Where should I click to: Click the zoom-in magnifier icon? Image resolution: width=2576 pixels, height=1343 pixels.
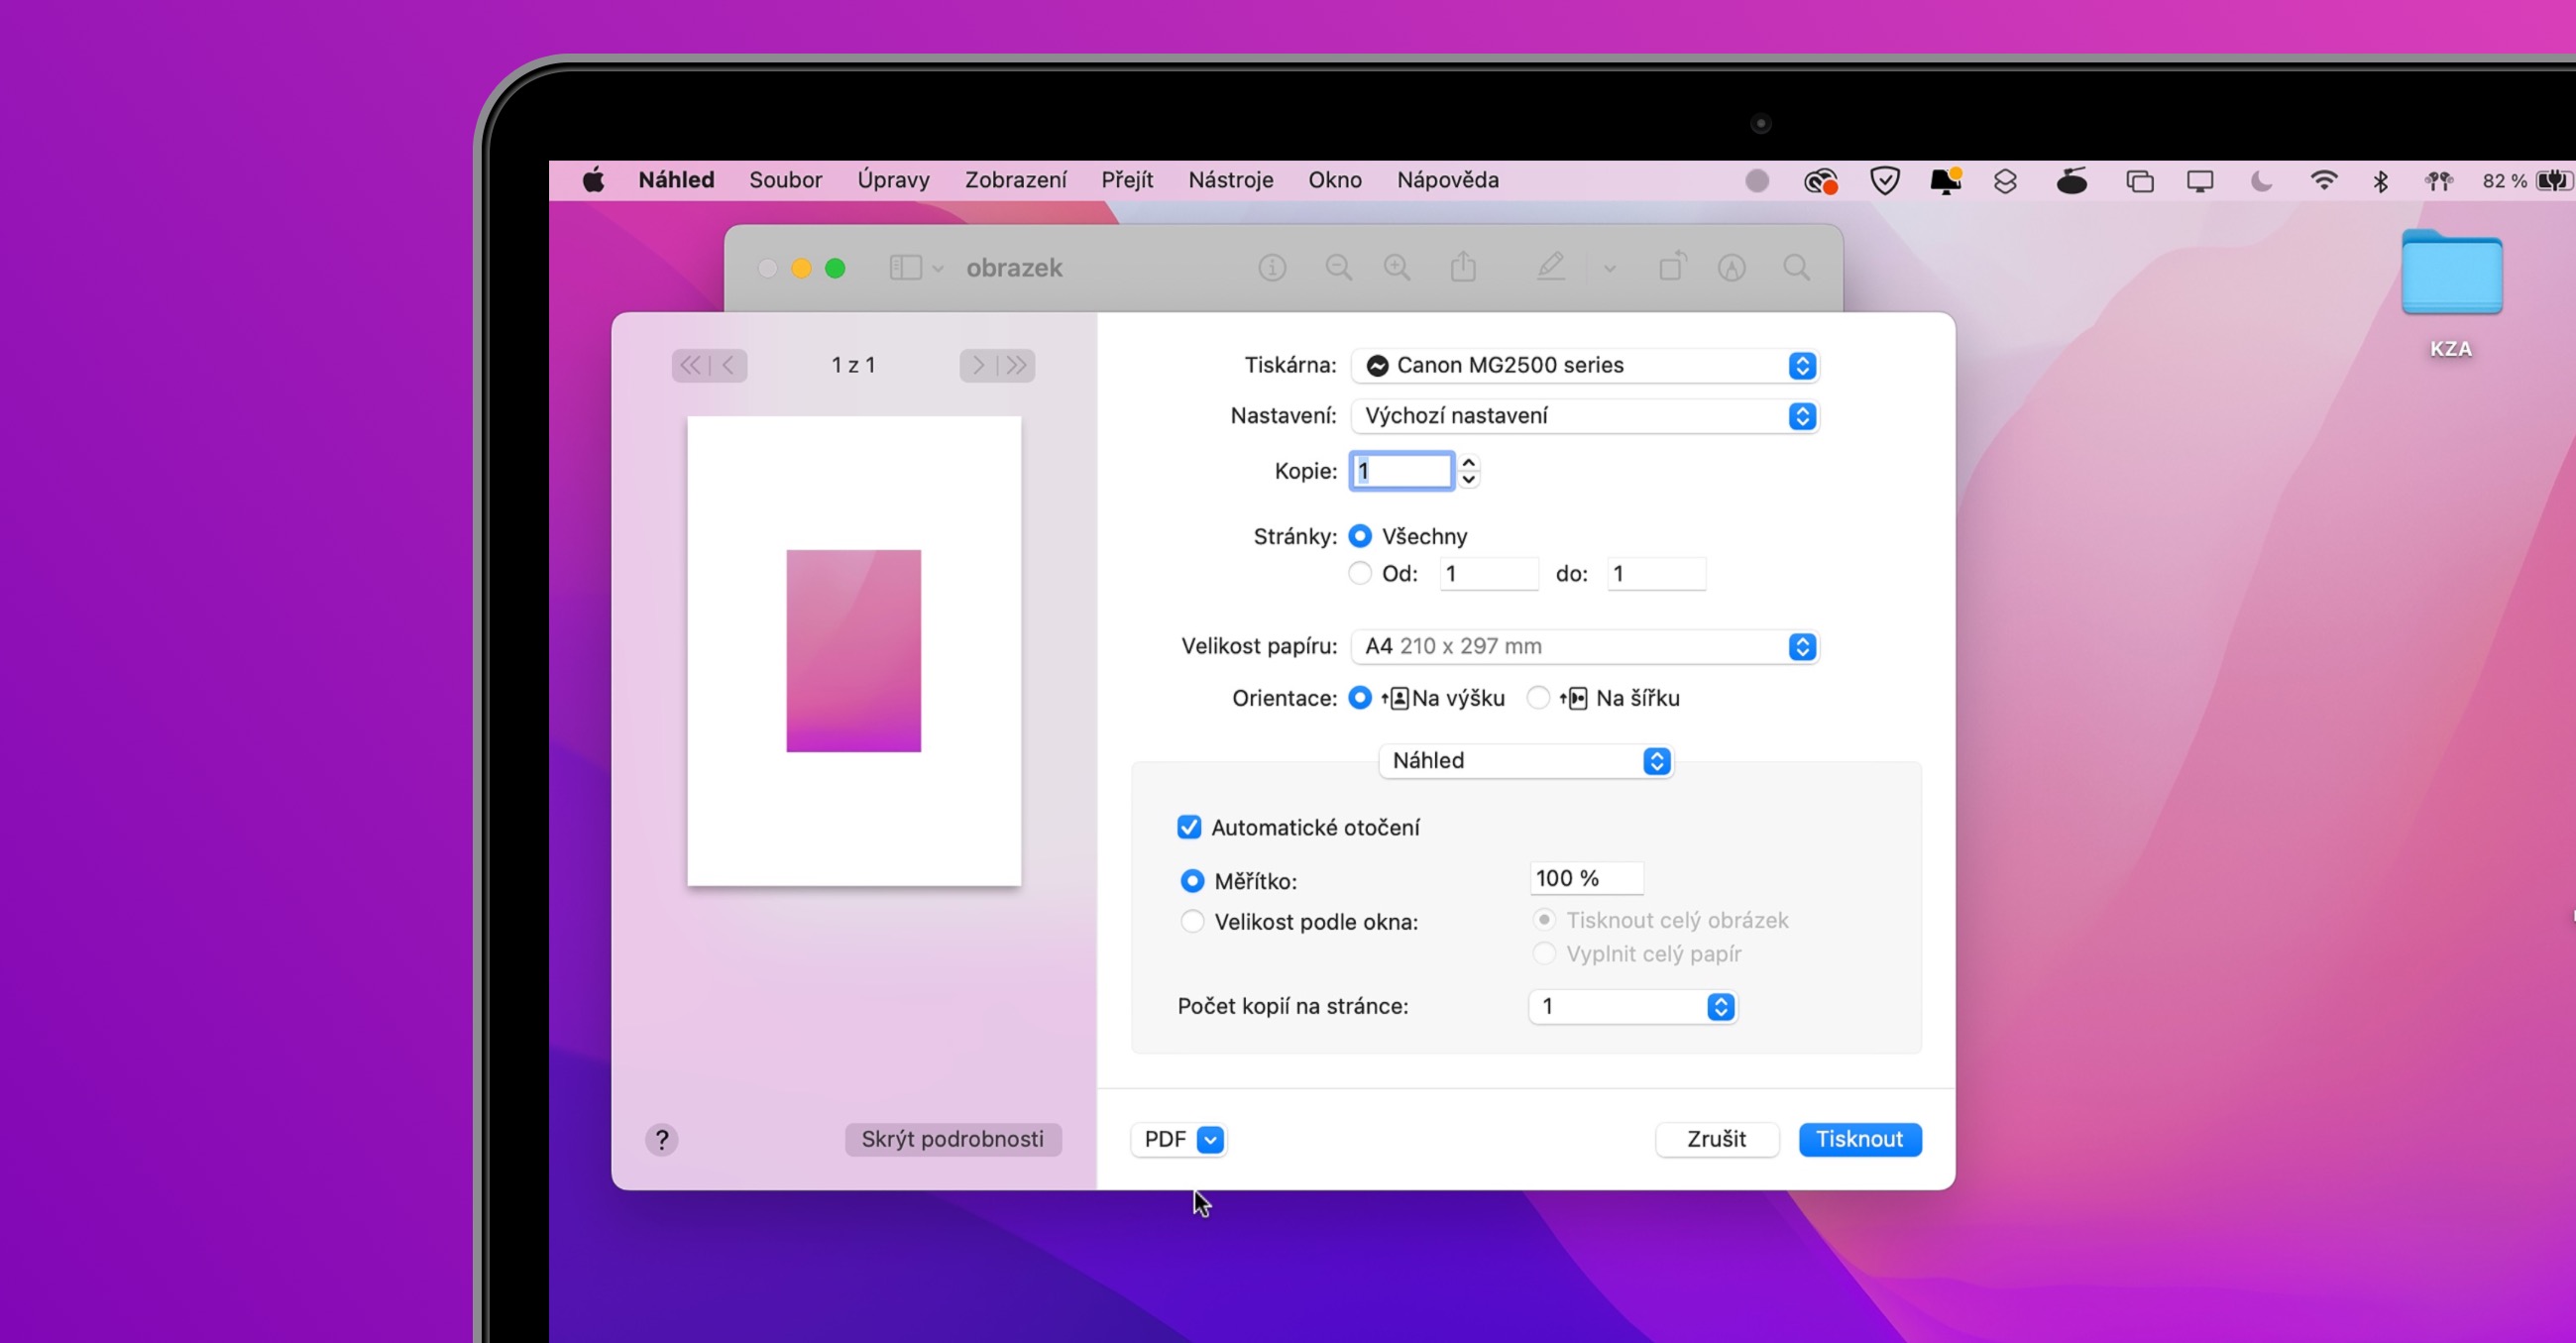(1397, 267)
